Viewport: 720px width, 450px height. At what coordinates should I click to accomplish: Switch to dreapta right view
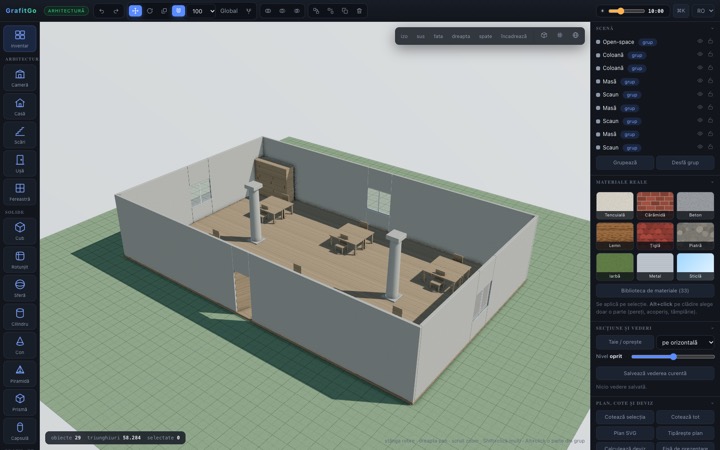(461, 36)
